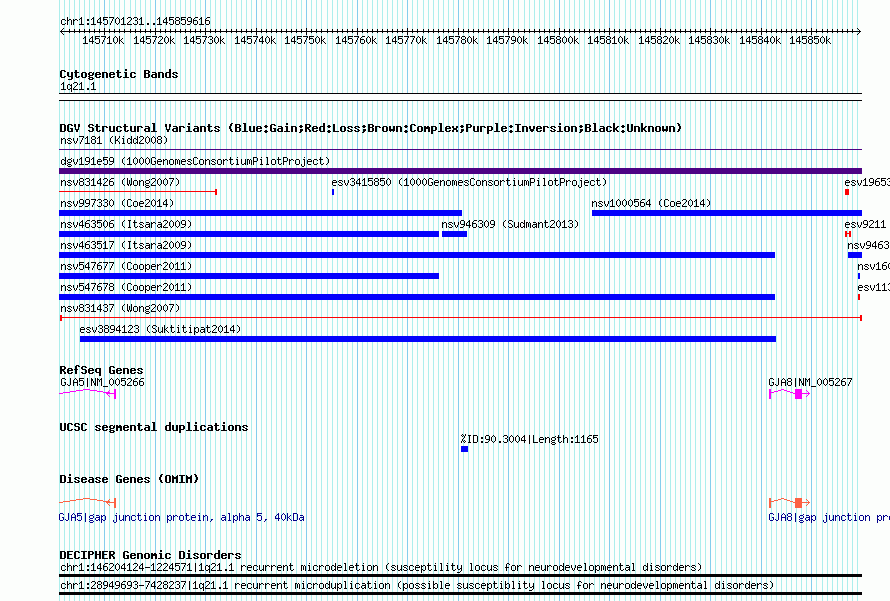Click the 1q21.1 cytogenetic band label

pyautogui.click(x=78, y=86)
